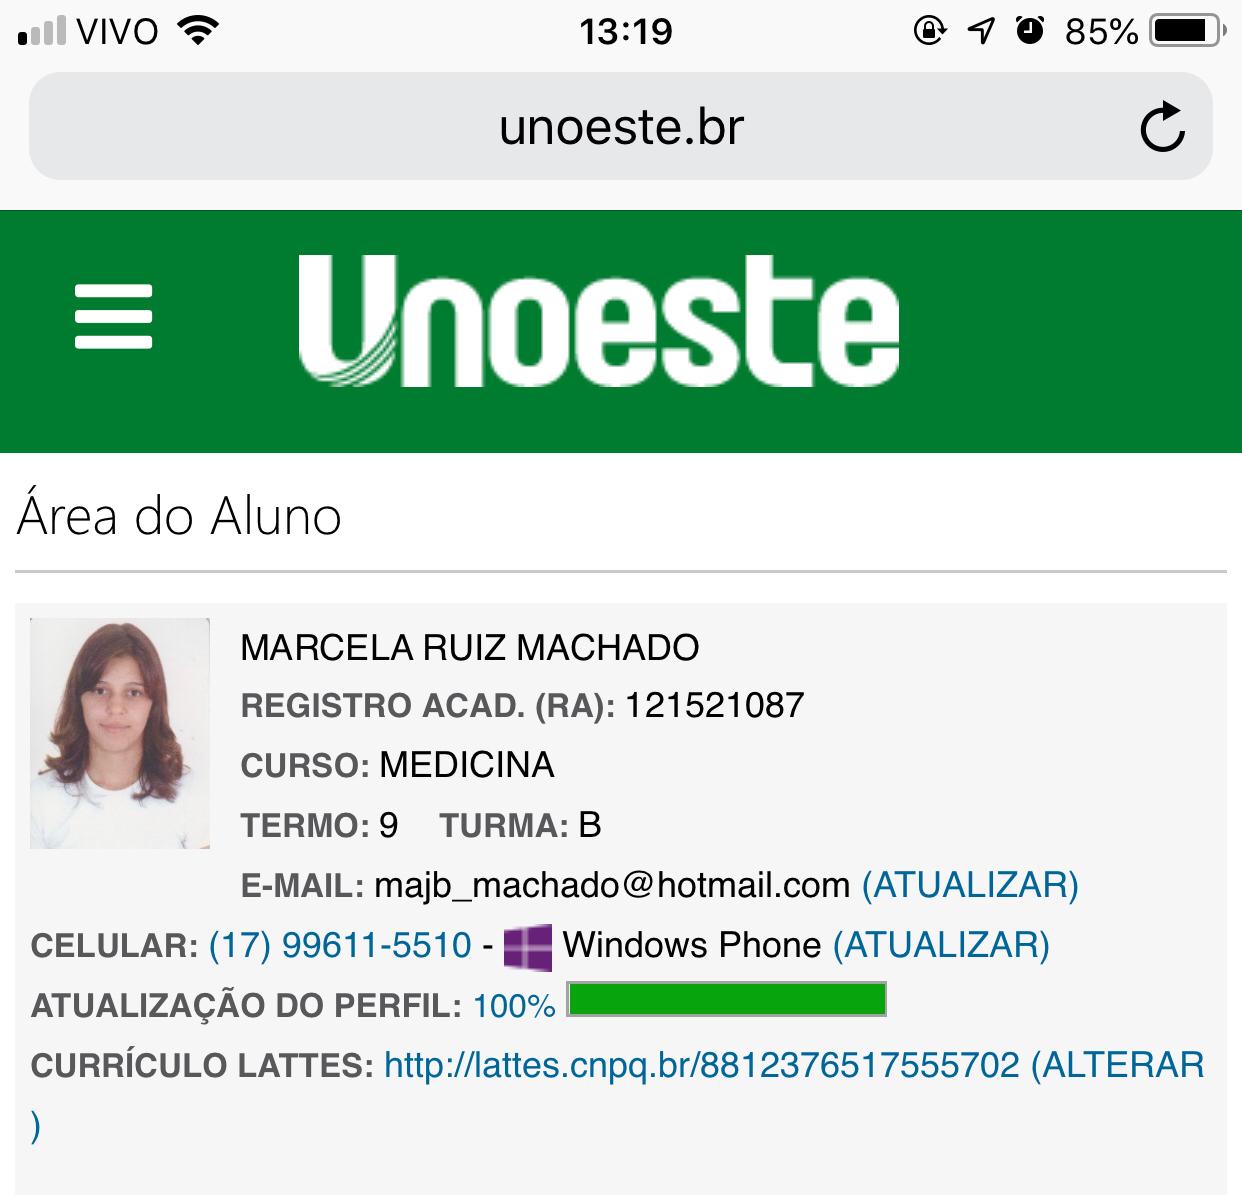
Task: Click ATUALIZAR next to Windows Phone
Action: pyautogui.click(x=941, y=945)
